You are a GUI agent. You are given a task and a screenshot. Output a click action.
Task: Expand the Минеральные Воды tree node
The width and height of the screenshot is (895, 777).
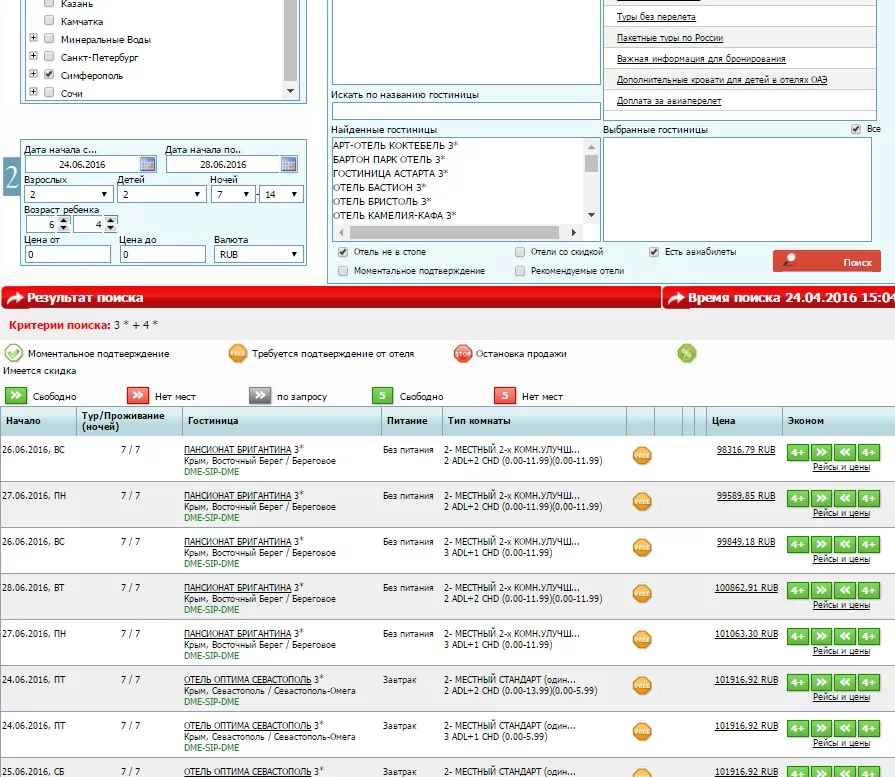pos(33,39)
